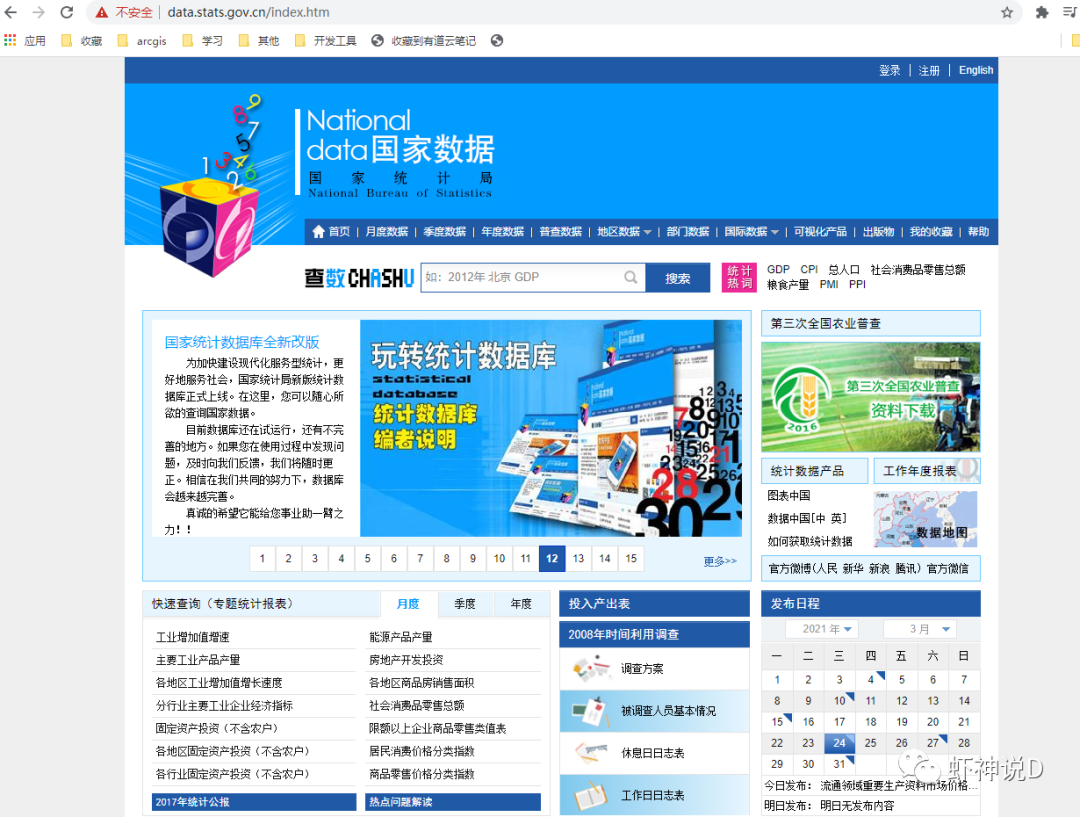Click the 更多>> link under carousel
Viewport: 1080px width, 817px height.
(x=720, y=561)
